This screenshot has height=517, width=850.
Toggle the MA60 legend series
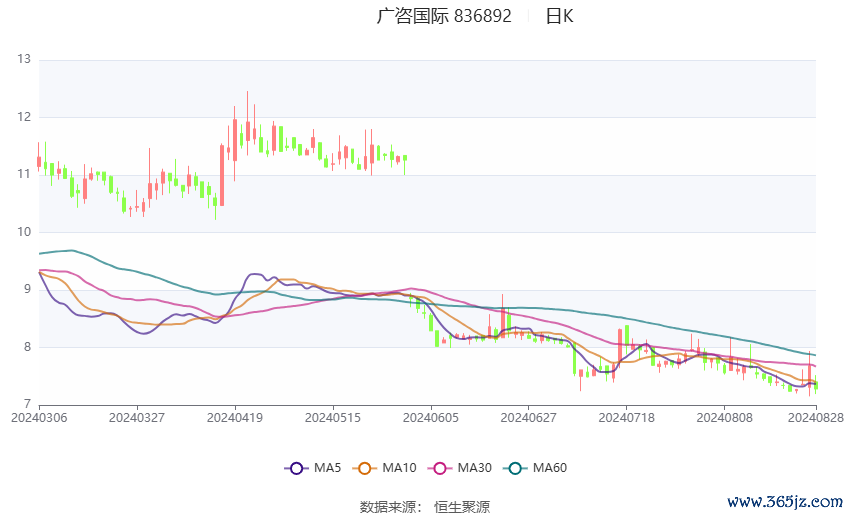point(535,468)
